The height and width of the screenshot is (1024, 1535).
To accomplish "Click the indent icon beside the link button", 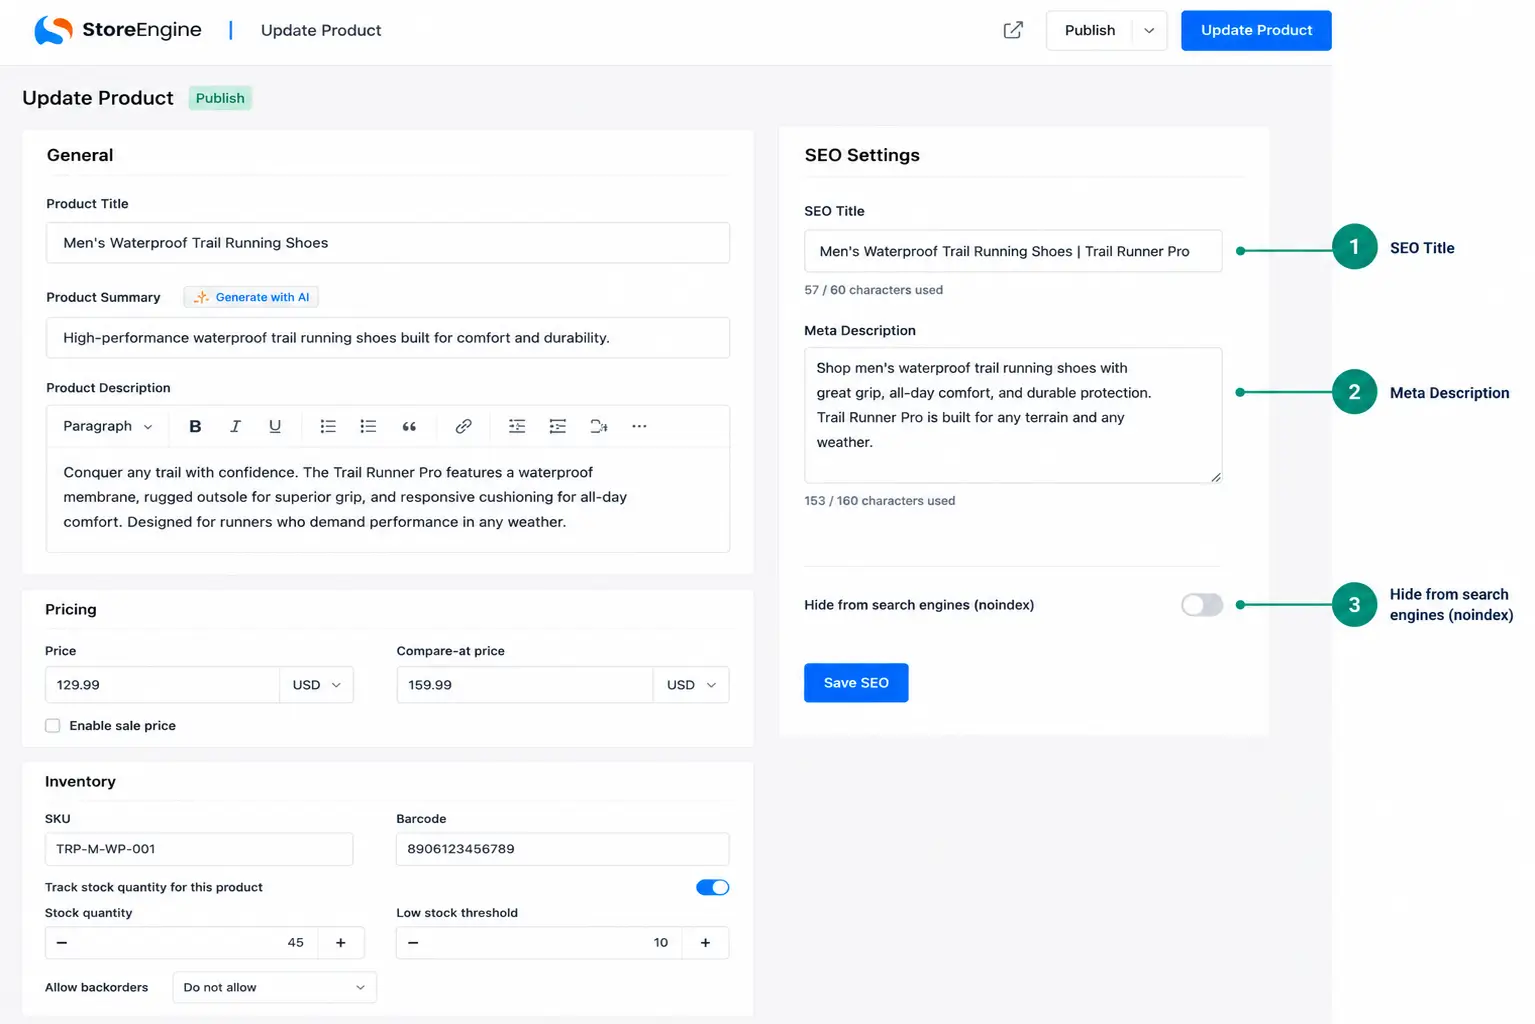I will click(517, 426).
